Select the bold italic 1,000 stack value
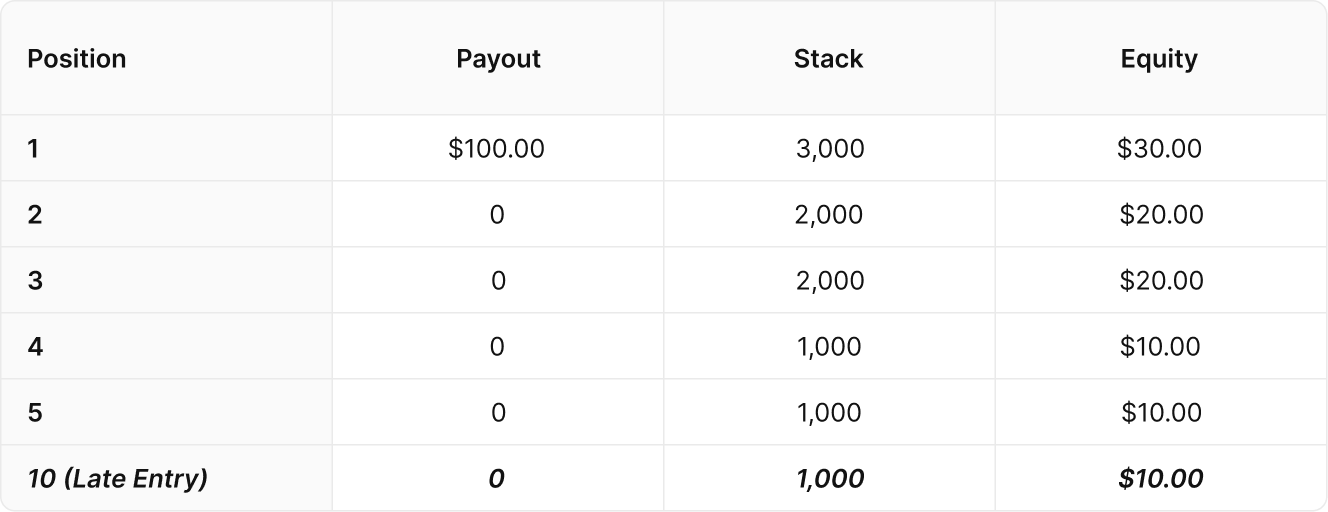Screen dimensions: 1328x512 pyautogui.click(x=830, y=479)
